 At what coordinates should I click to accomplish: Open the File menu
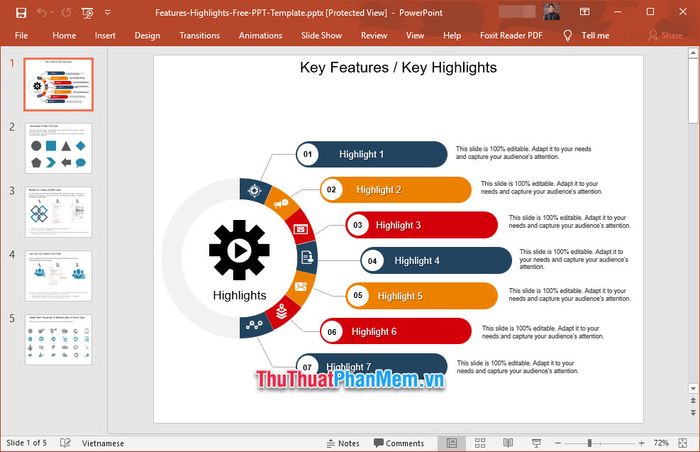[x=21, y=35]
